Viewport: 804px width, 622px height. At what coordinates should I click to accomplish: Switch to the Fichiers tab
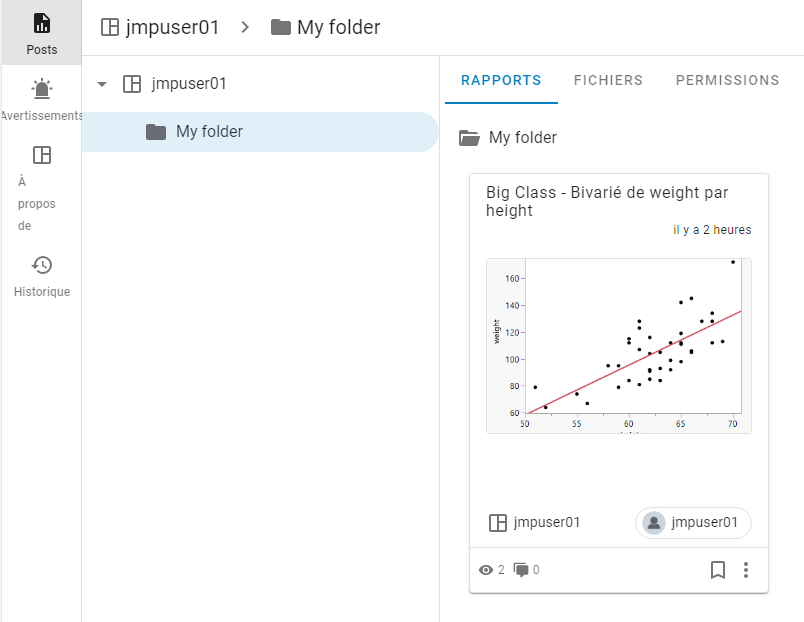pos(608,80)
